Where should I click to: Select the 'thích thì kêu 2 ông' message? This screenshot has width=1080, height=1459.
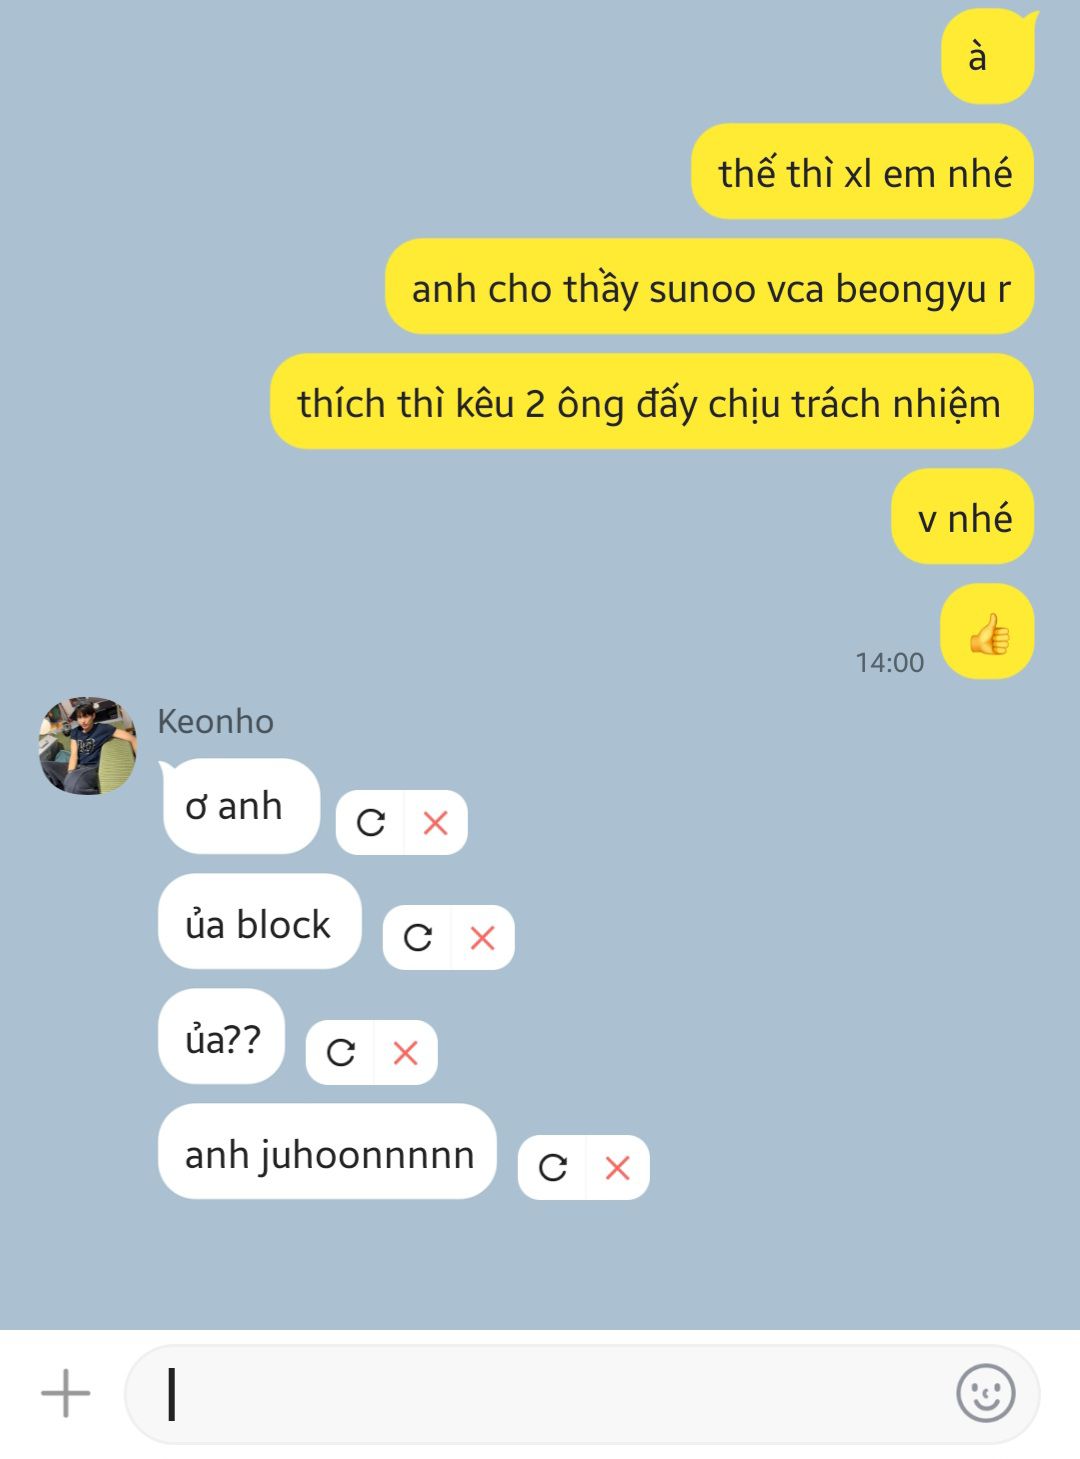pyautogui.click(x=651, y=402)
